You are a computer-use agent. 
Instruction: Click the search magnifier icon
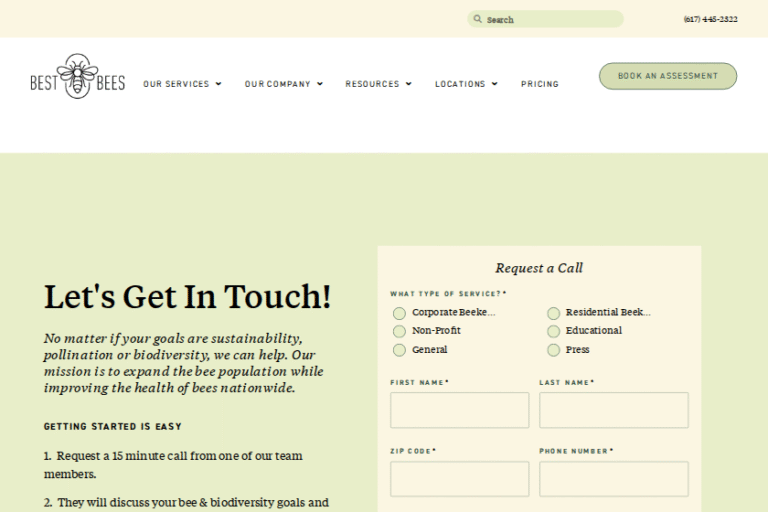pyautogui.click(x=478, y=19)
